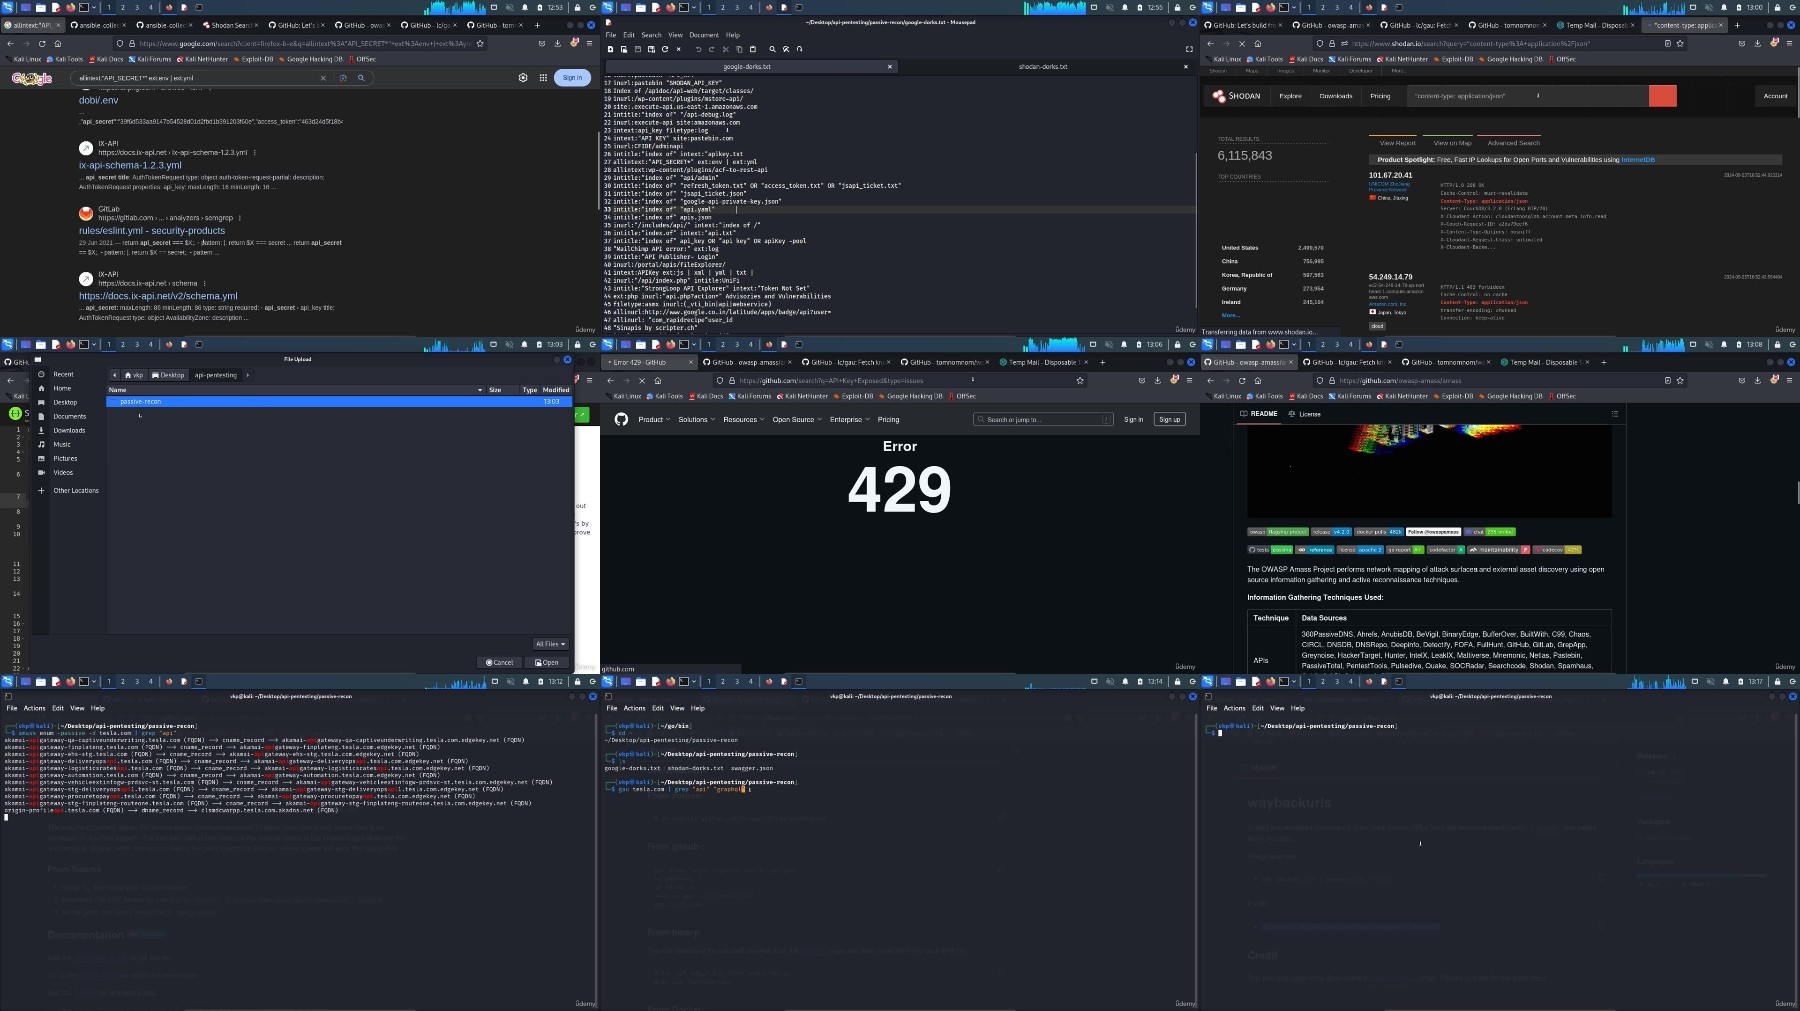
Task: Expand the Resources dropdown on GitHub Error 429 page
Action: (x=743, y=420)
